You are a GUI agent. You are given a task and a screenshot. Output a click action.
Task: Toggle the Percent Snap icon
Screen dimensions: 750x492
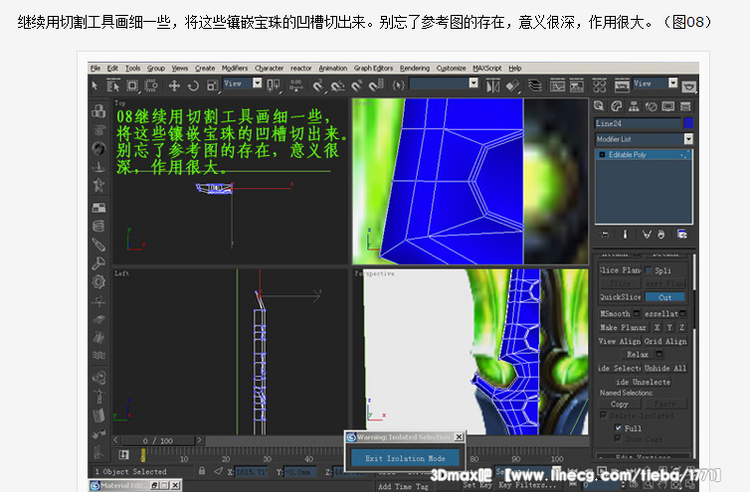[357, 86]
